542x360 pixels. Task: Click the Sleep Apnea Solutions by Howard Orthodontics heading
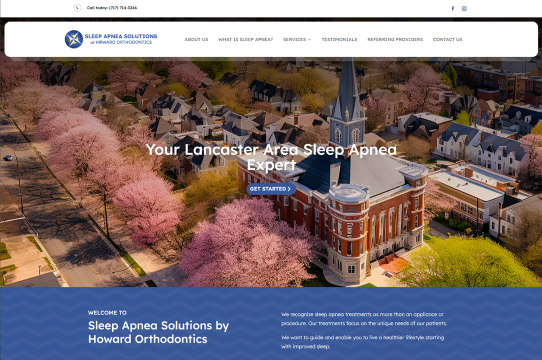coord(158,332)
